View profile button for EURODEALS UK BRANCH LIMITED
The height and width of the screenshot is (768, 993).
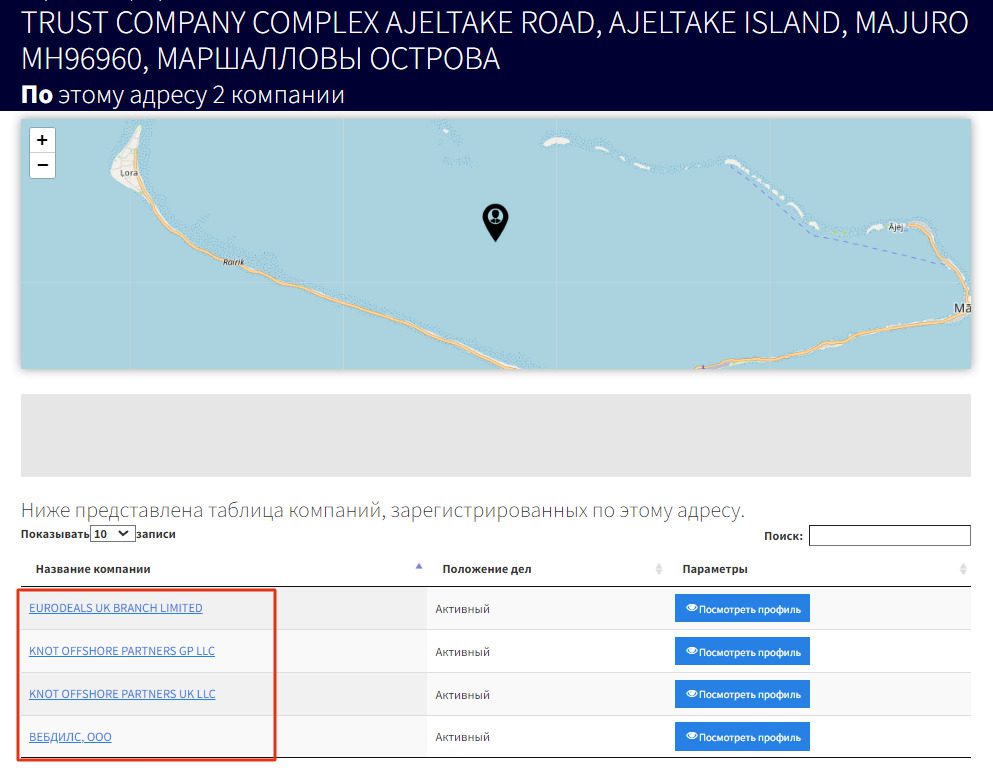point(742,608)
